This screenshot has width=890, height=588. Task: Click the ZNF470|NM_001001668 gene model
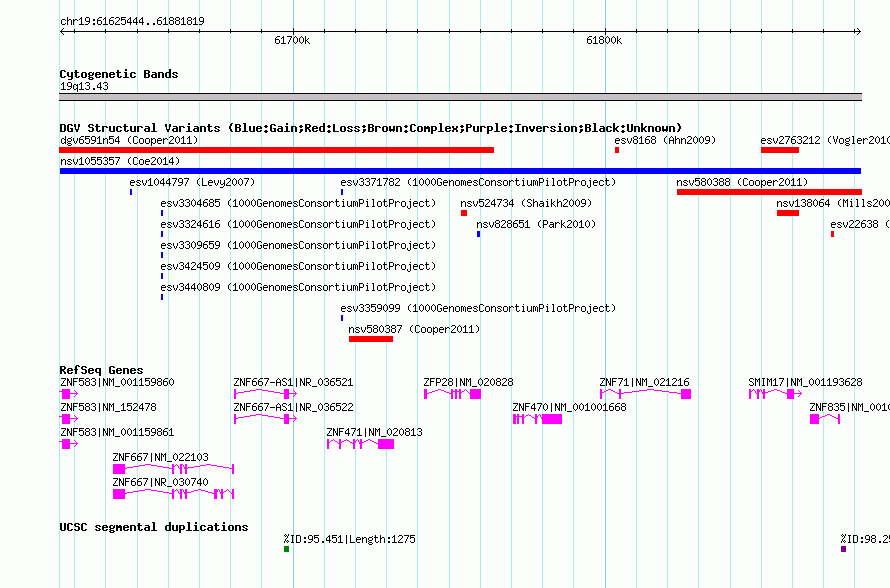537,419
